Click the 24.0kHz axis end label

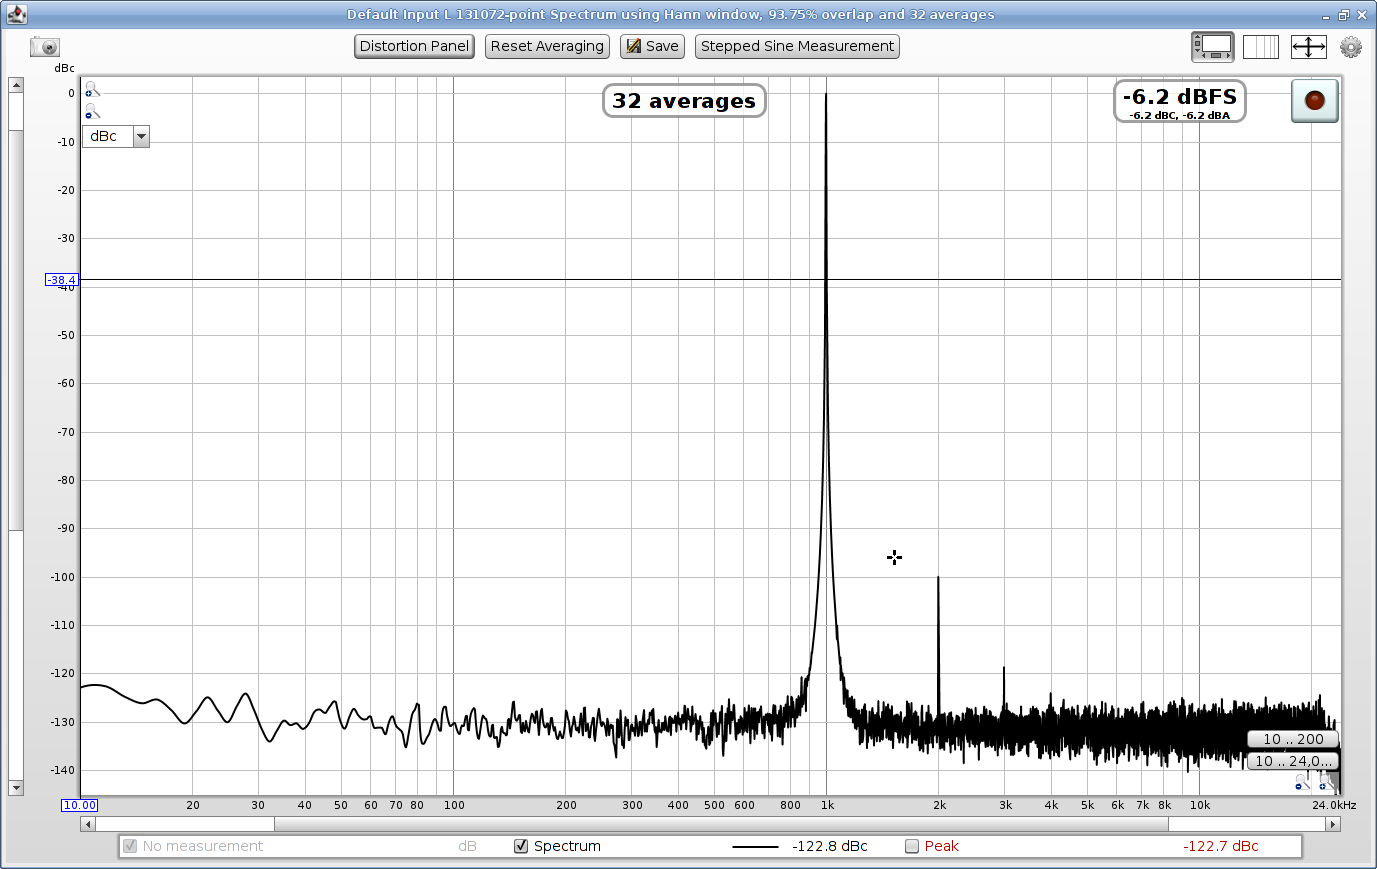[1335, 805]
